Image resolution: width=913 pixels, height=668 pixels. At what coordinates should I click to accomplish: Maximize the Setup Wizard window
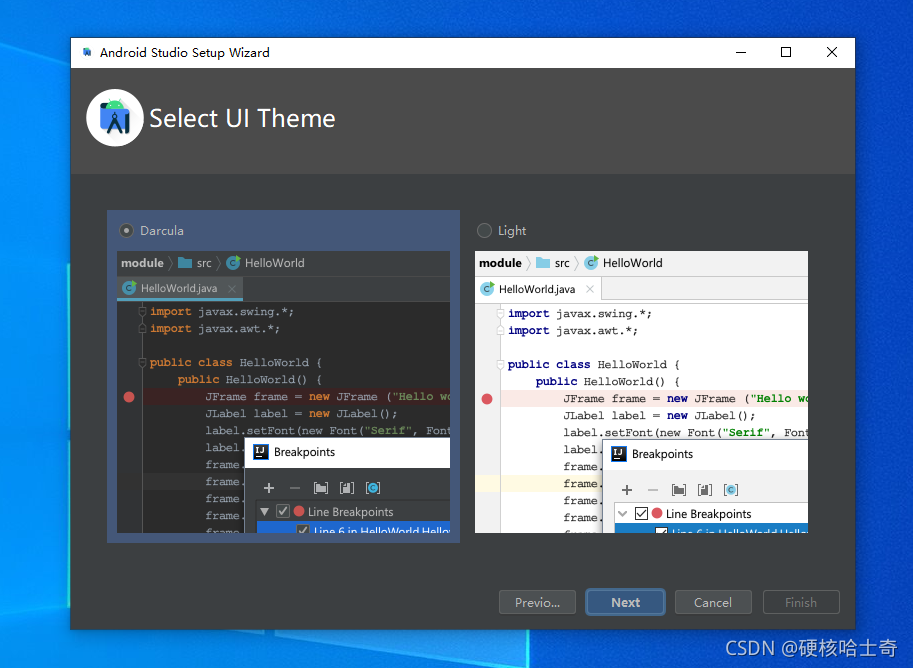click(785, 52)
